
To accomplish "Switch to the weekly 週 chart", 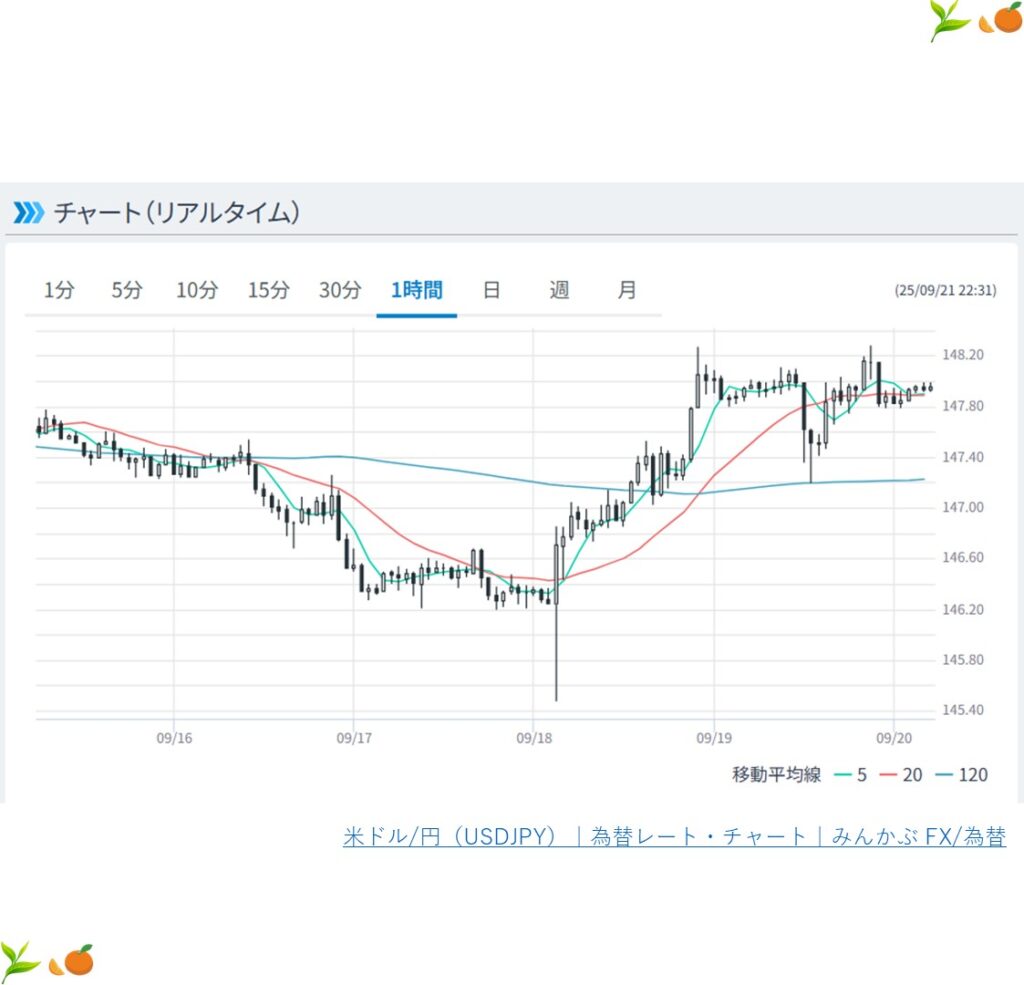I will (559, 291).
